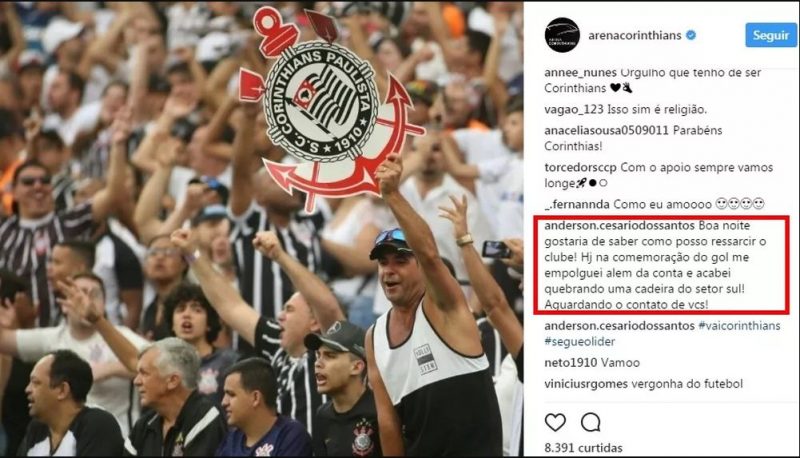Follow account with Seguir button
This screenshot has height=458, width=800.
(x=770, y=35)
